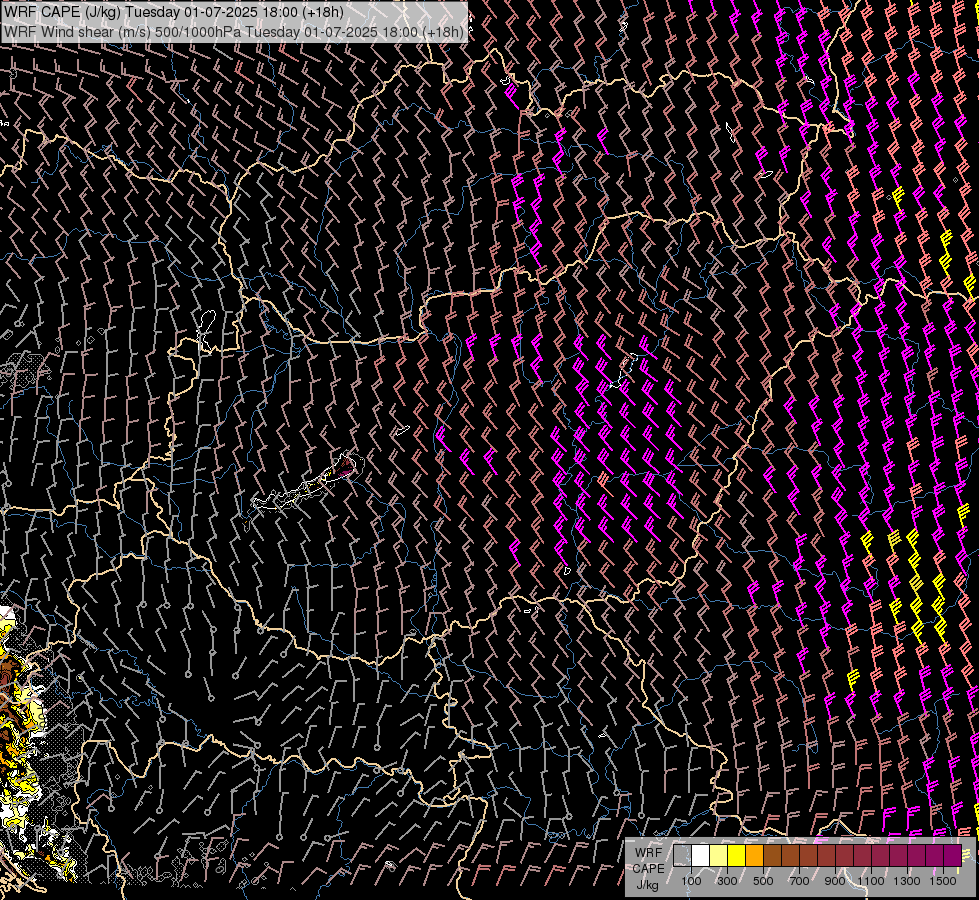Click the legend label CAPE
The image size is (979, 900).
648,869
